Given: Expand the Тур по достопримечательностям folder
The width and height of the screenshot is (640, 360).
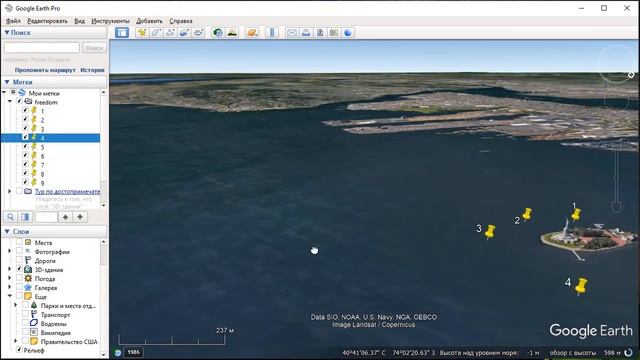Looking at the screenshot, I should click(x=10, y=191).
